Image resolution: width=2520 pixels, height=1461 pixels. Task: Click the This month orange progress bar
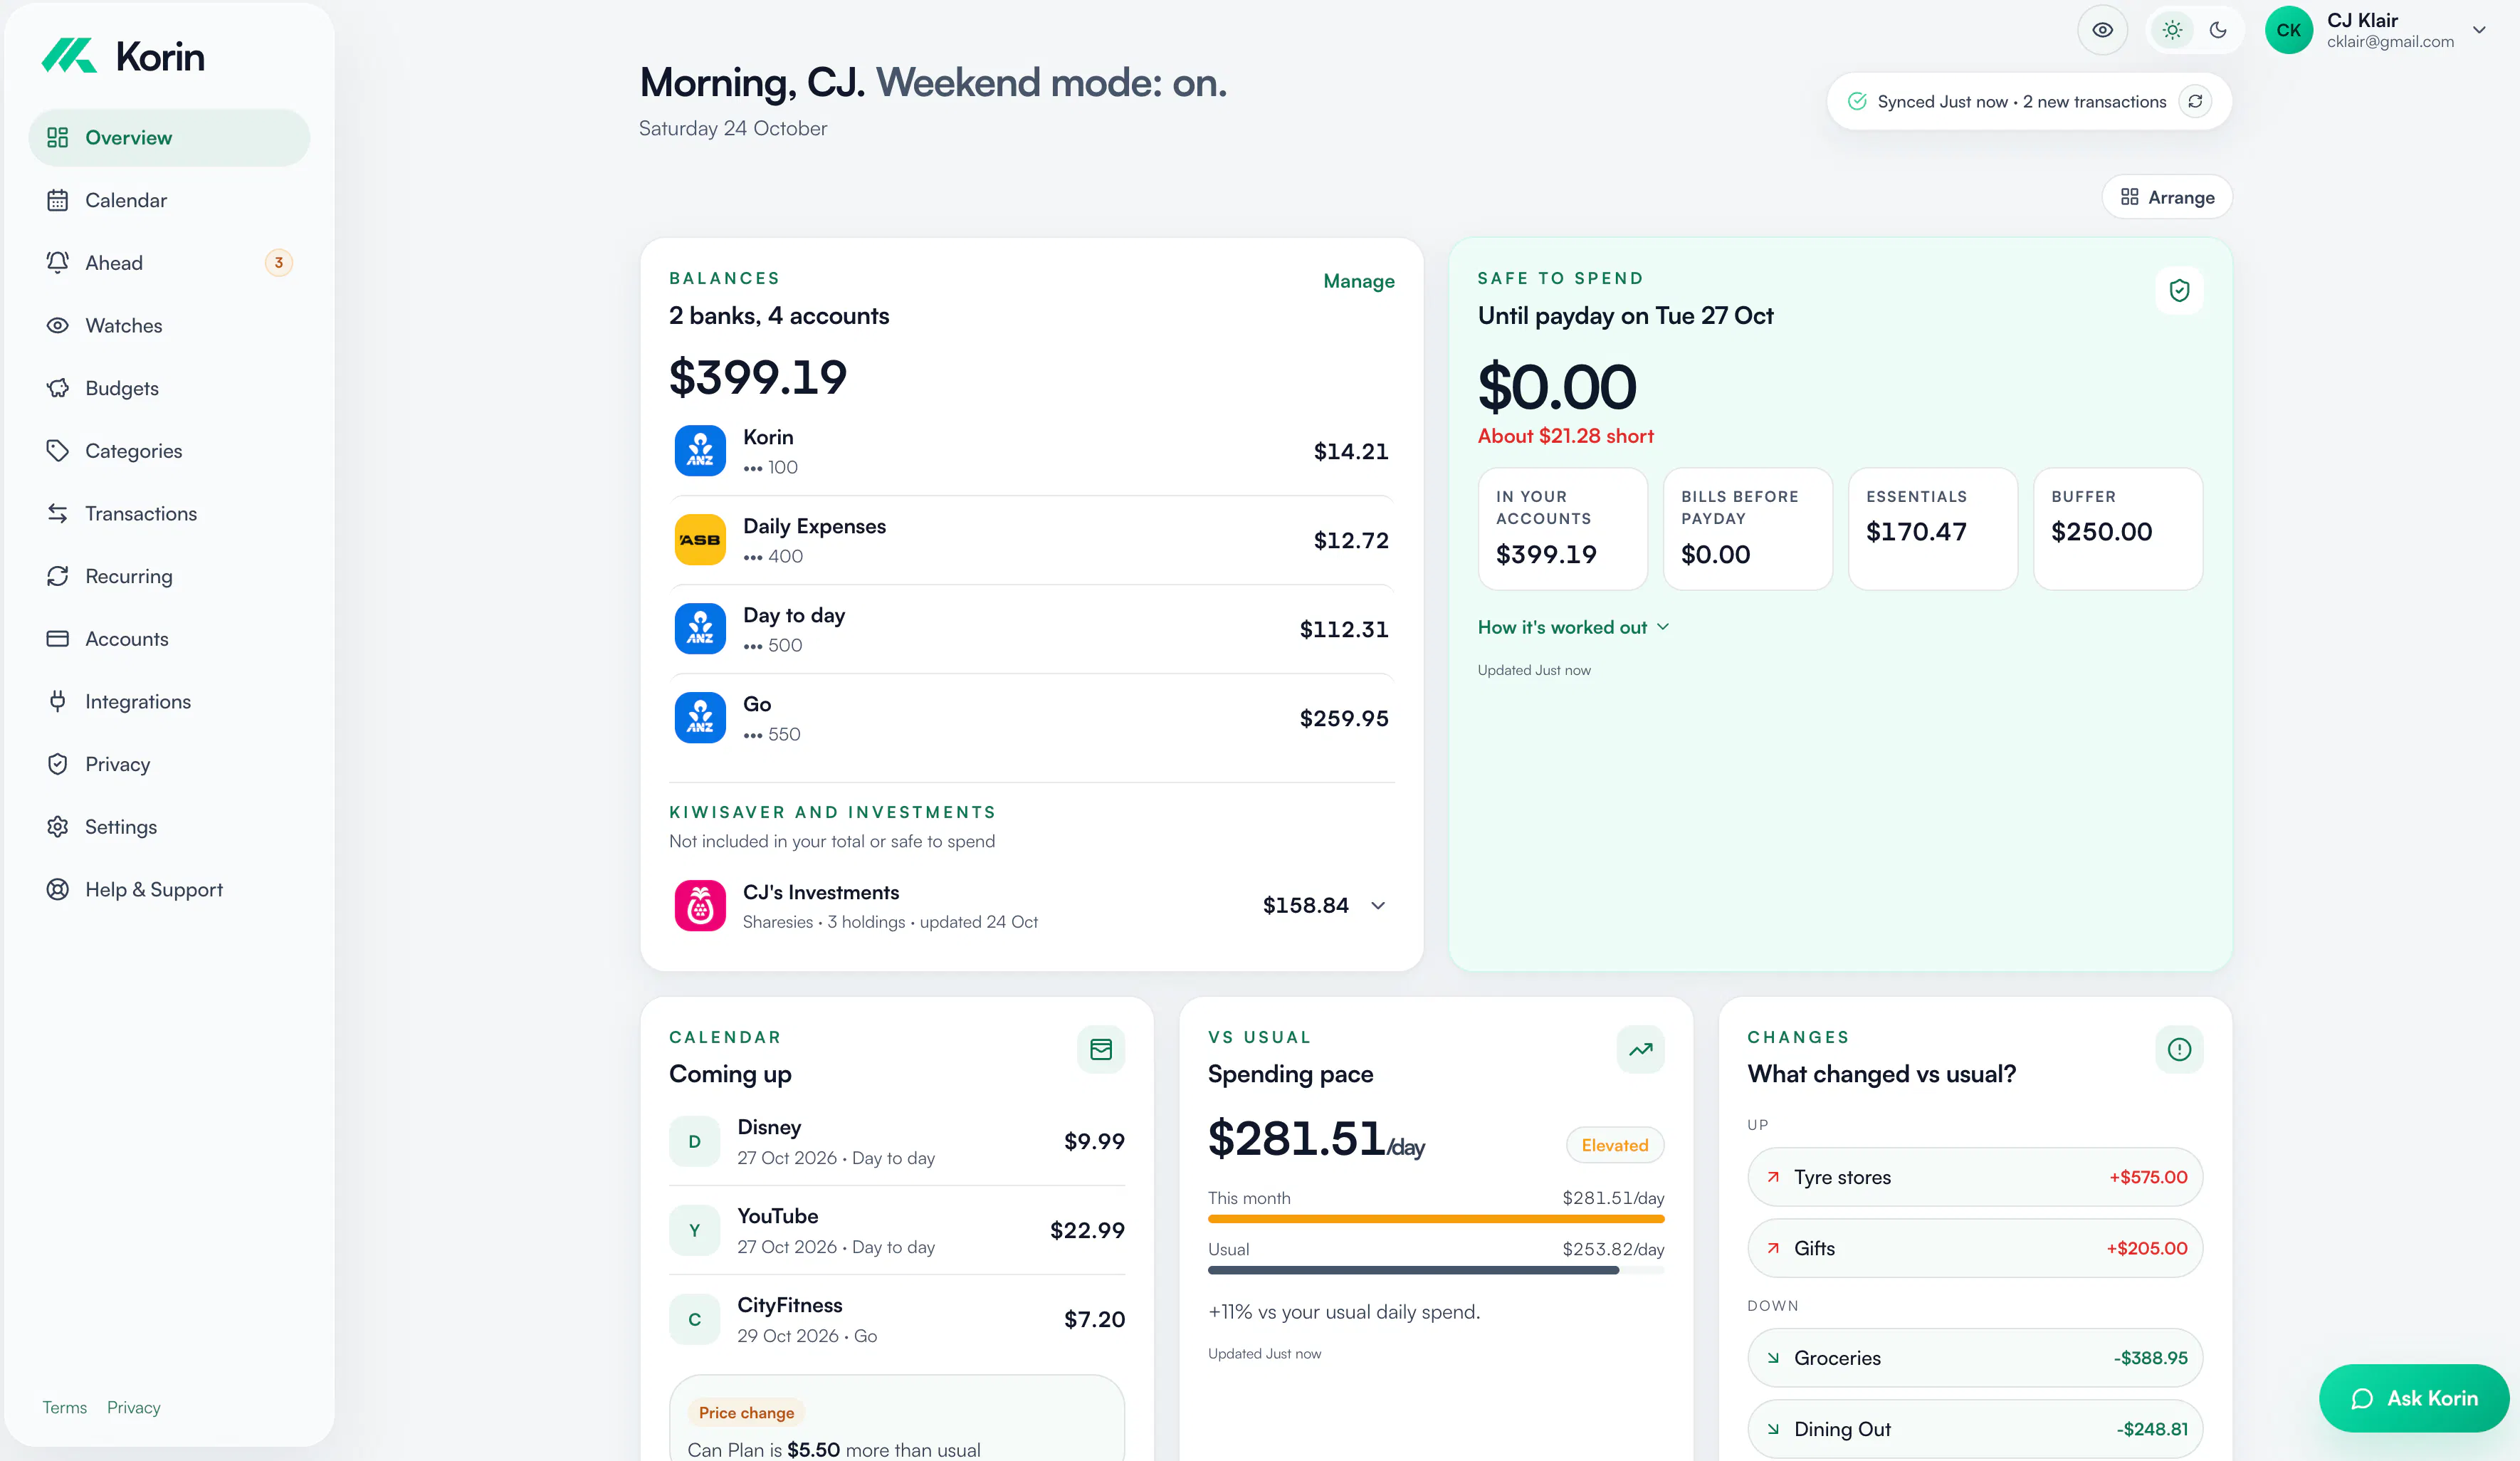click(x=1436, y=1219)
